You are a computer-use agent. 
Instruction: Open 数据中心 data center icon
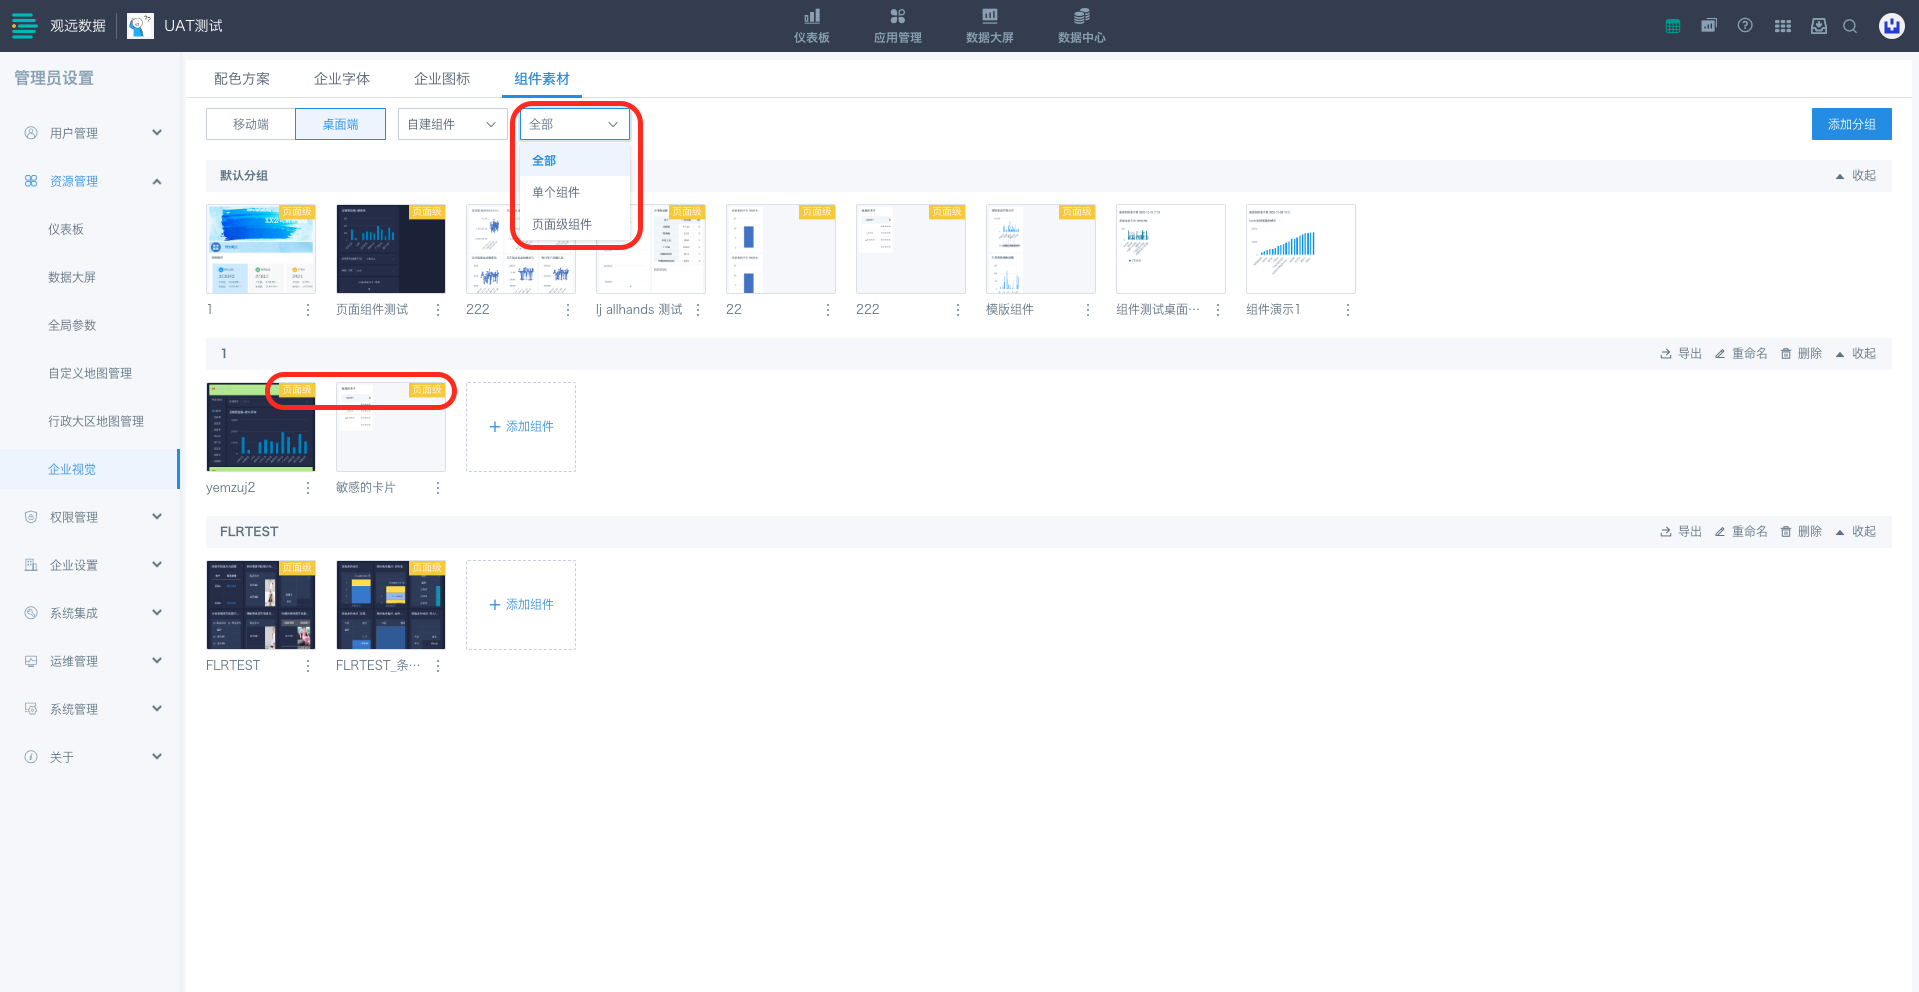(x=1081, y=25)
